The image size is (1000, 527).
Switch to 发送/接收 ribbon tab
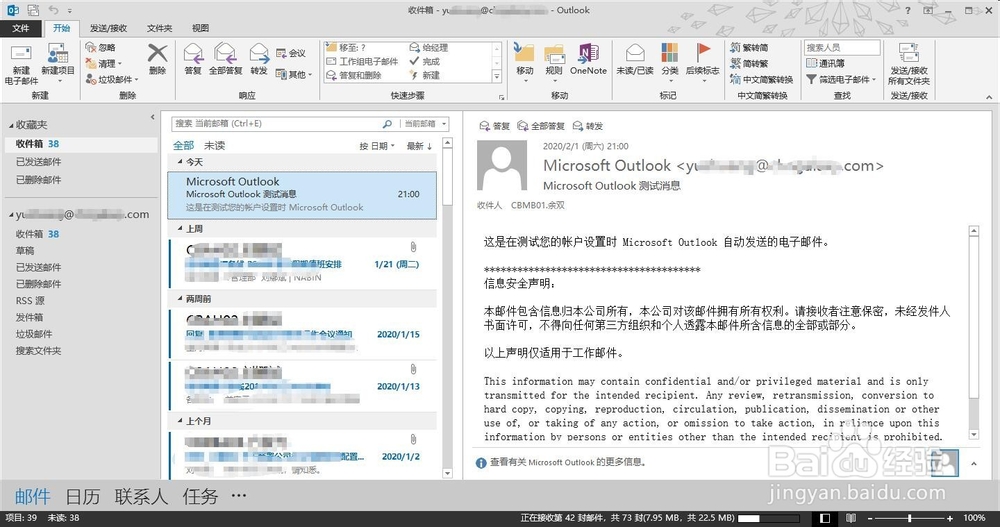tap(108, 28)
